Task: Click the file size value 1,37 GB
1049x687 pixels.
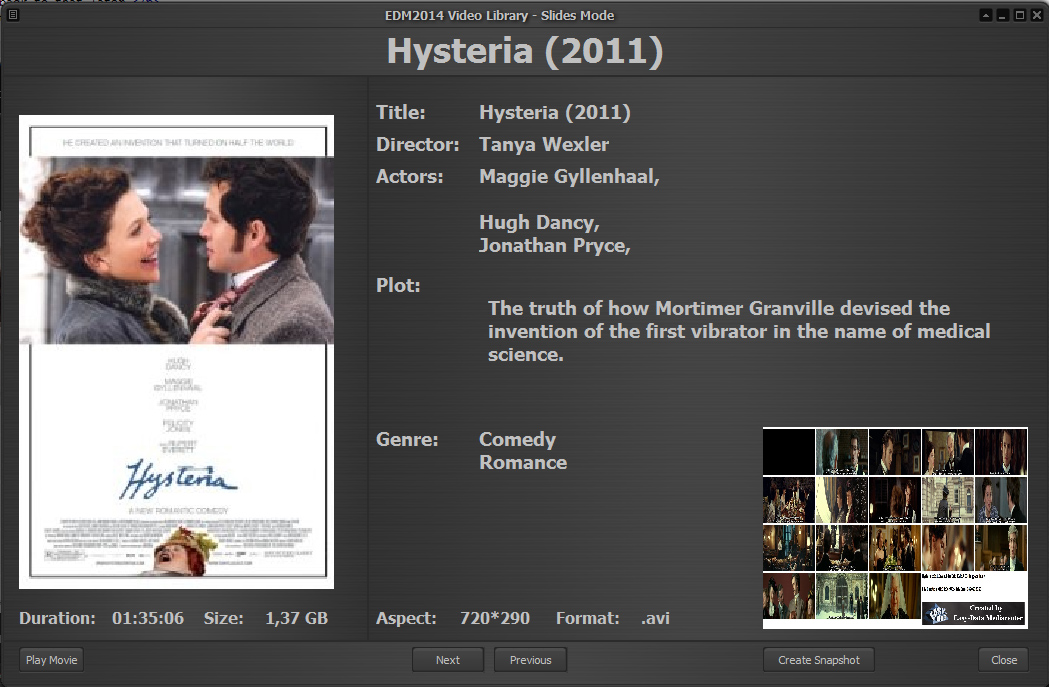Action: 296,618
